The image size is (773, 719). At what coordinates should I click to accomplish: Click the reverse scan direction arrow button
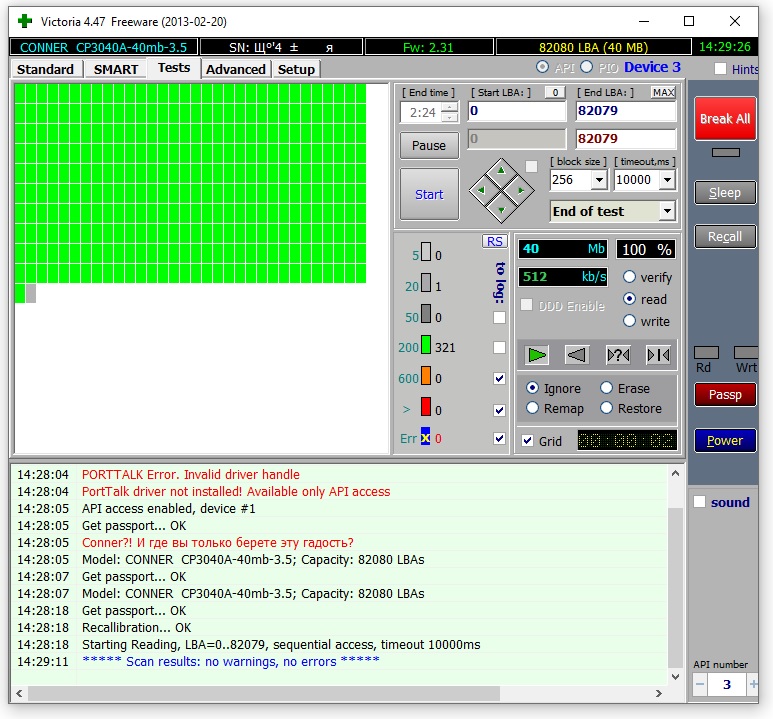click(576, 355)
